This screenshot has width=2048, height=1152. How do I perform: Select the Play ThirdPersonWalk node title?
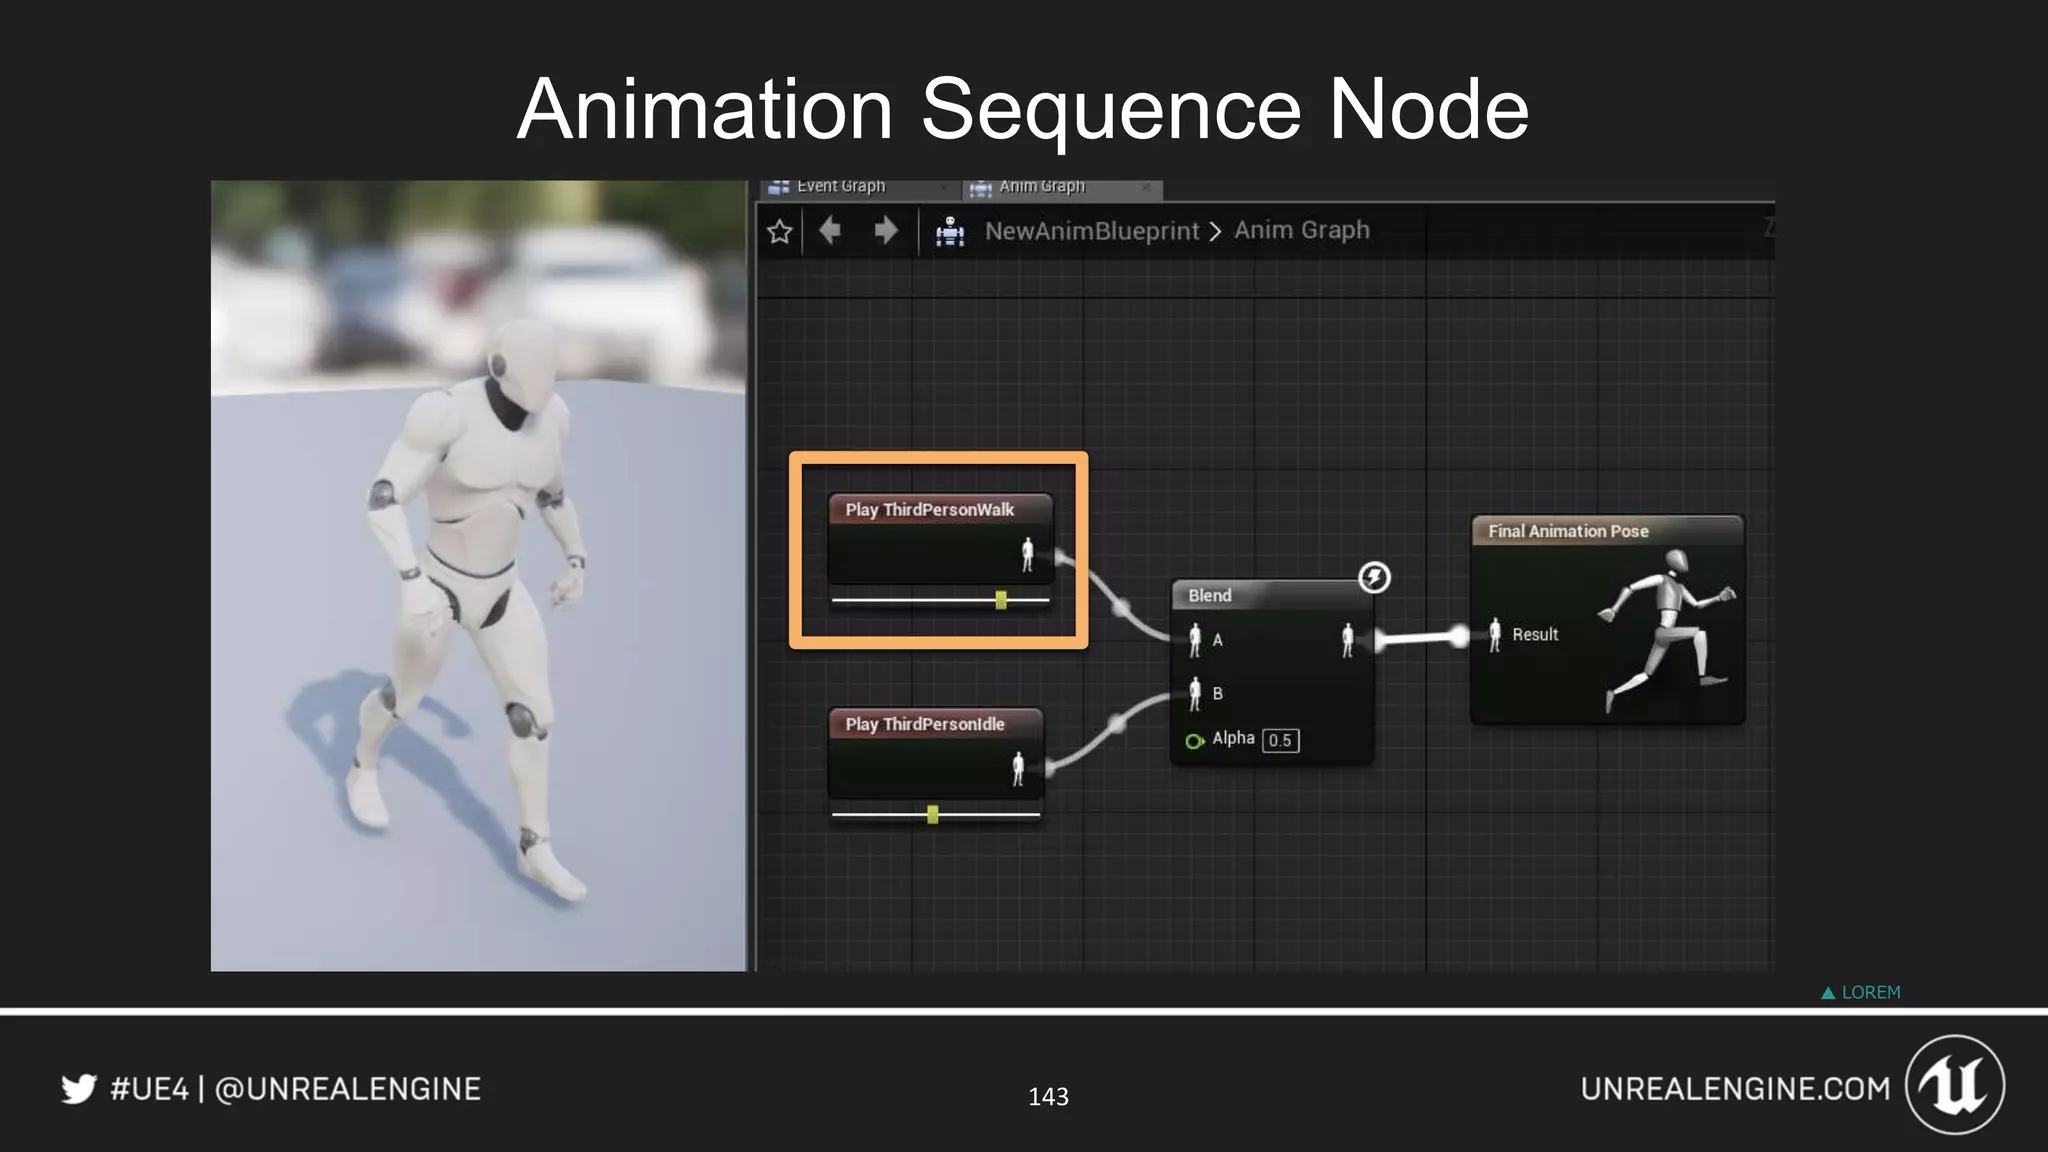pos(930,510)
